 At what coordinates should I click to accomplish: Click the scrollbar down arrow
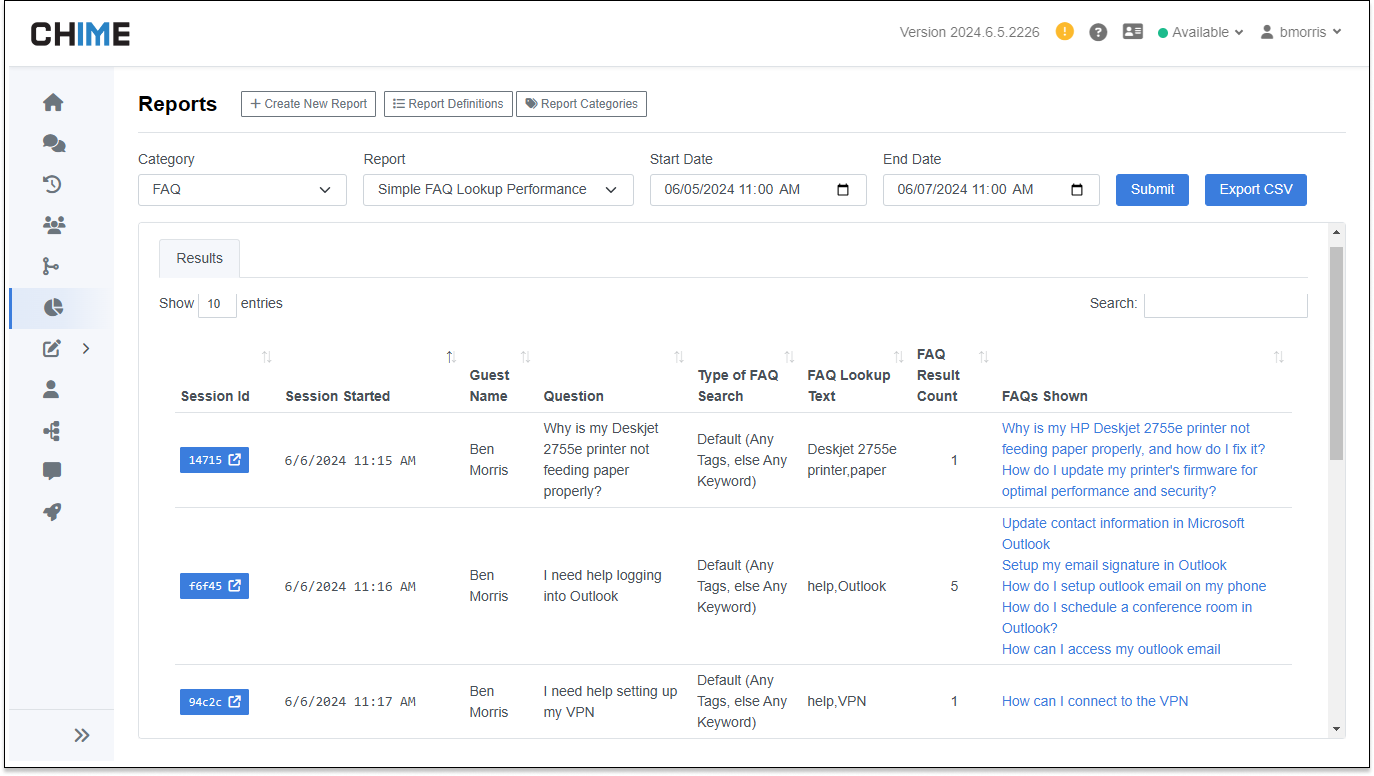pos(1336,729)
